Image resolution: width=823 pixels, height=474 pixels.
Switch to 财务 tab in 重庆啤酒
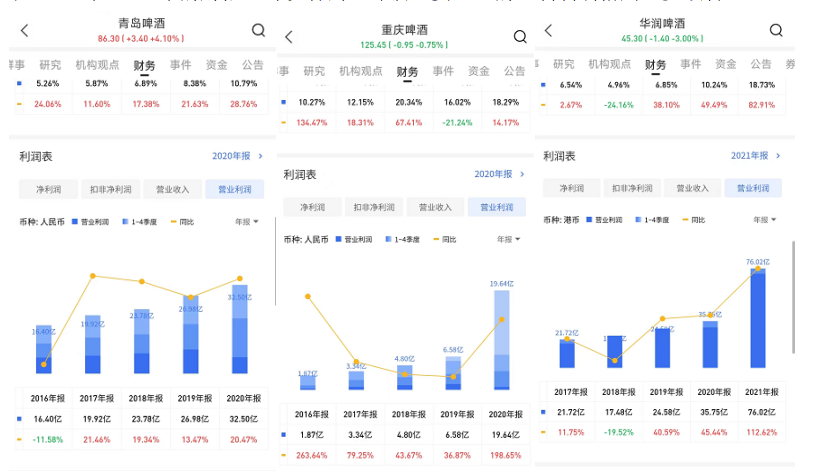click(x=407, y=72)
